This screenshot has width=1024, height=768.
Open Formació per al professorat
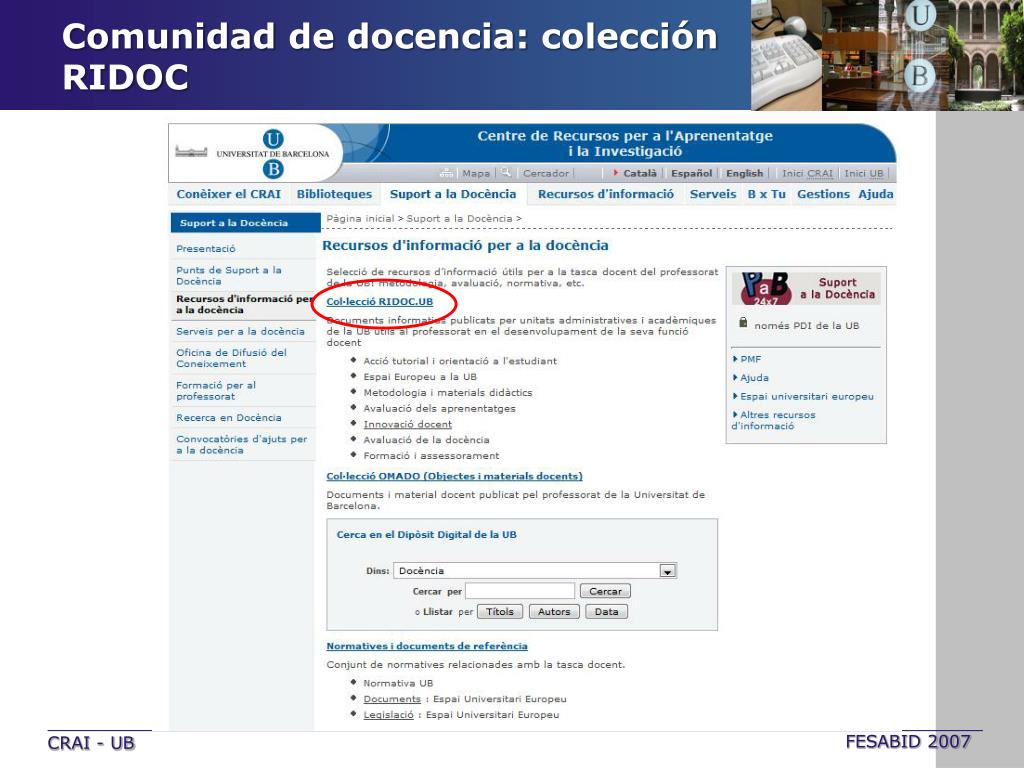[x=216, y=391]
